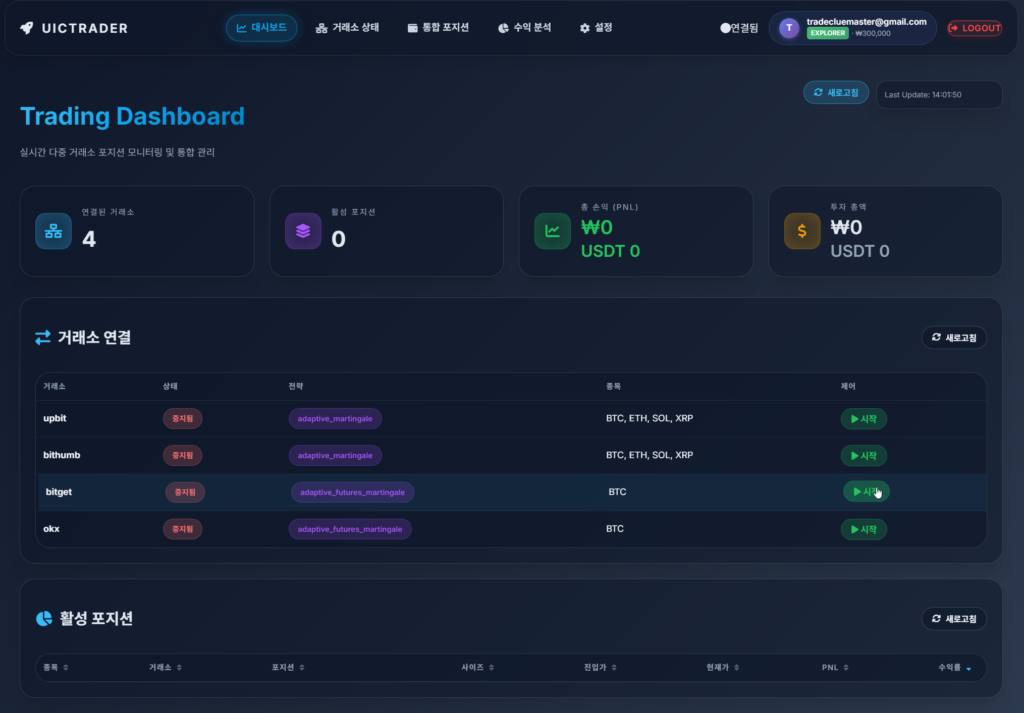Start the okx exchange bot
Screen dimensions: 1024x713
pos(863,529)
